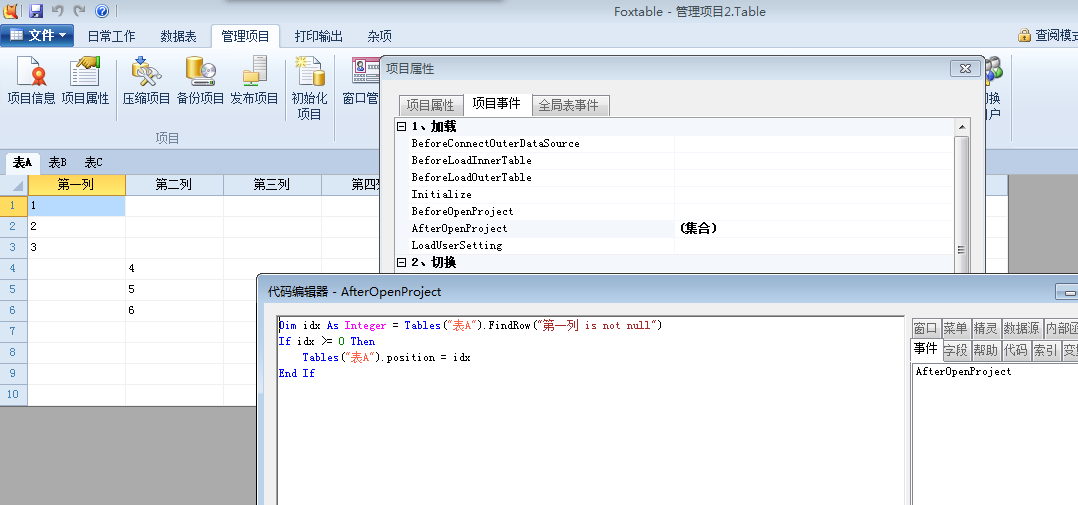Click the 查阅模式 lock icon
The image size is (1078, 505).
click(x=1024, y=35)
